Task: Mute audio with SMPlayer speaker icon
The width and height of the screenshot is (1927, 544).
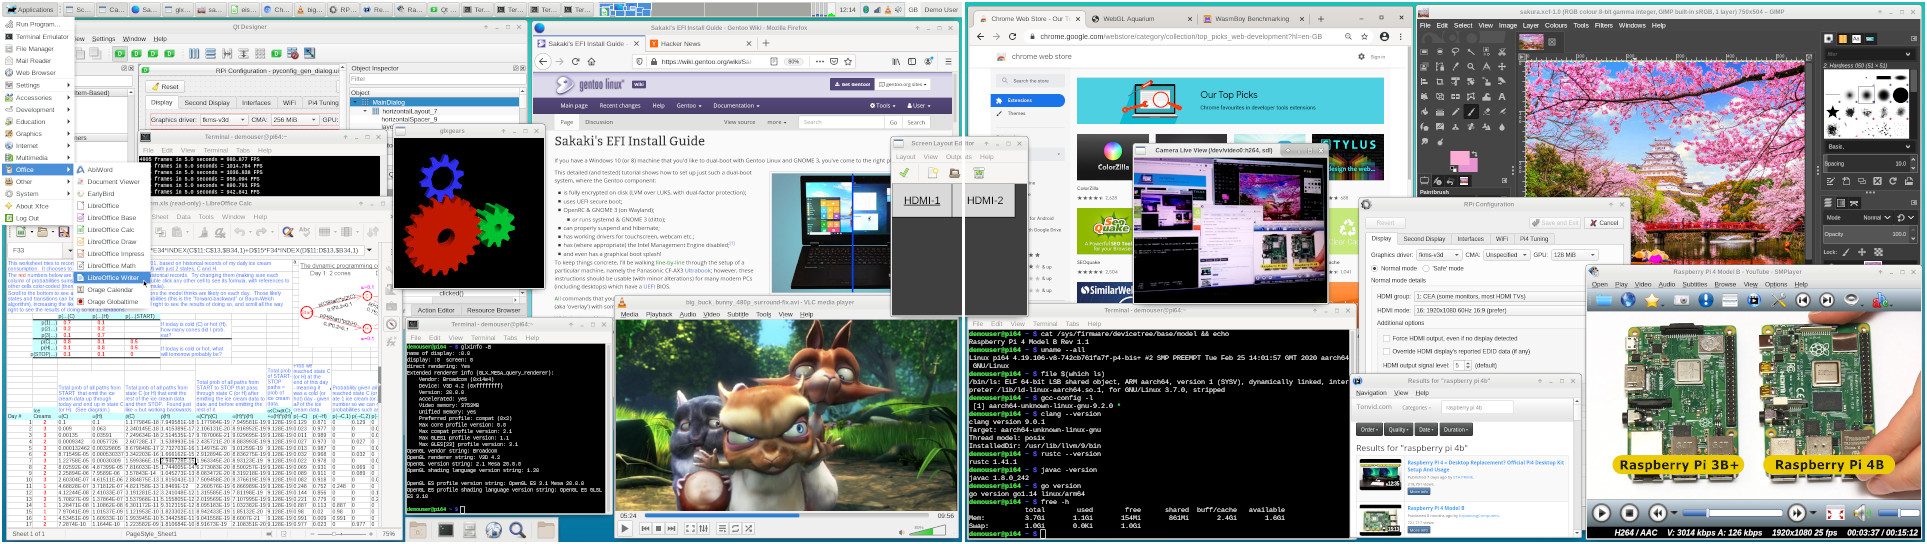Action: [x=1862, y=513]
